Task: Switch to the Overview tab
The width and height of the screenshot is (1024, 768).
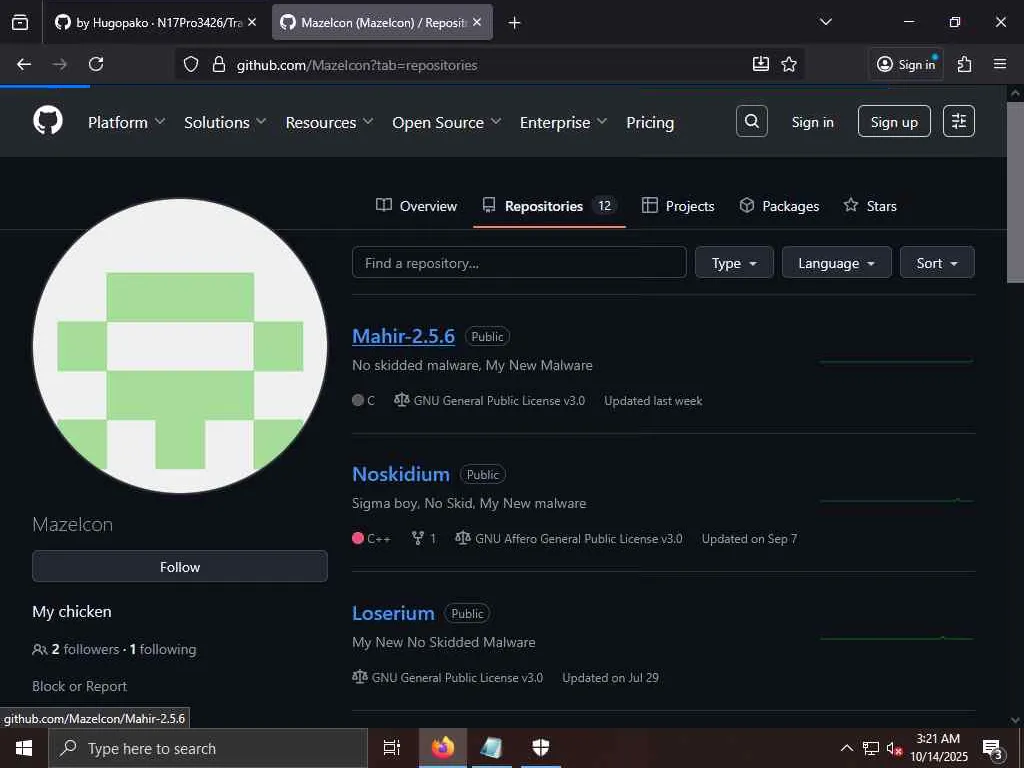Action: [417, 206]
